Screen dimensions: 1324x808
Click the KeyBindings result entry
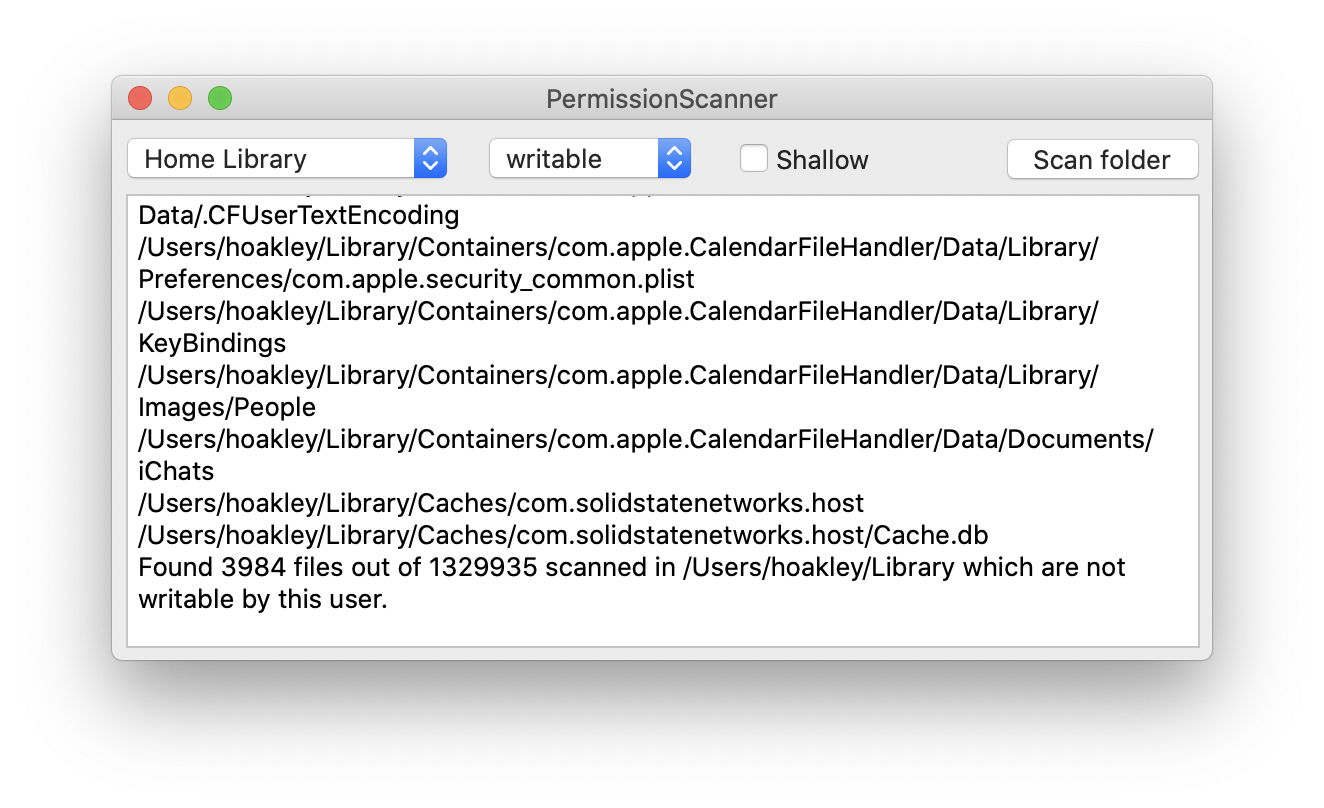tap(212, 343)
